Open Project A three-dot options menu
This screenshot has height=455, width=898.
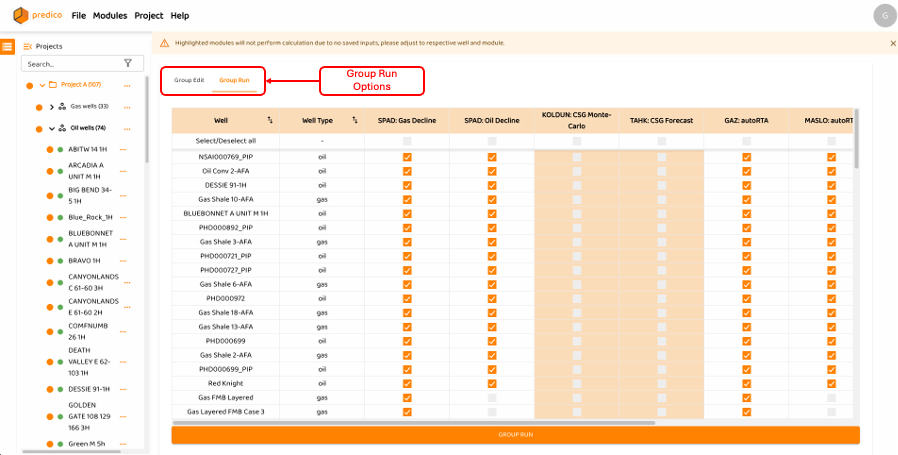[124, 85]
